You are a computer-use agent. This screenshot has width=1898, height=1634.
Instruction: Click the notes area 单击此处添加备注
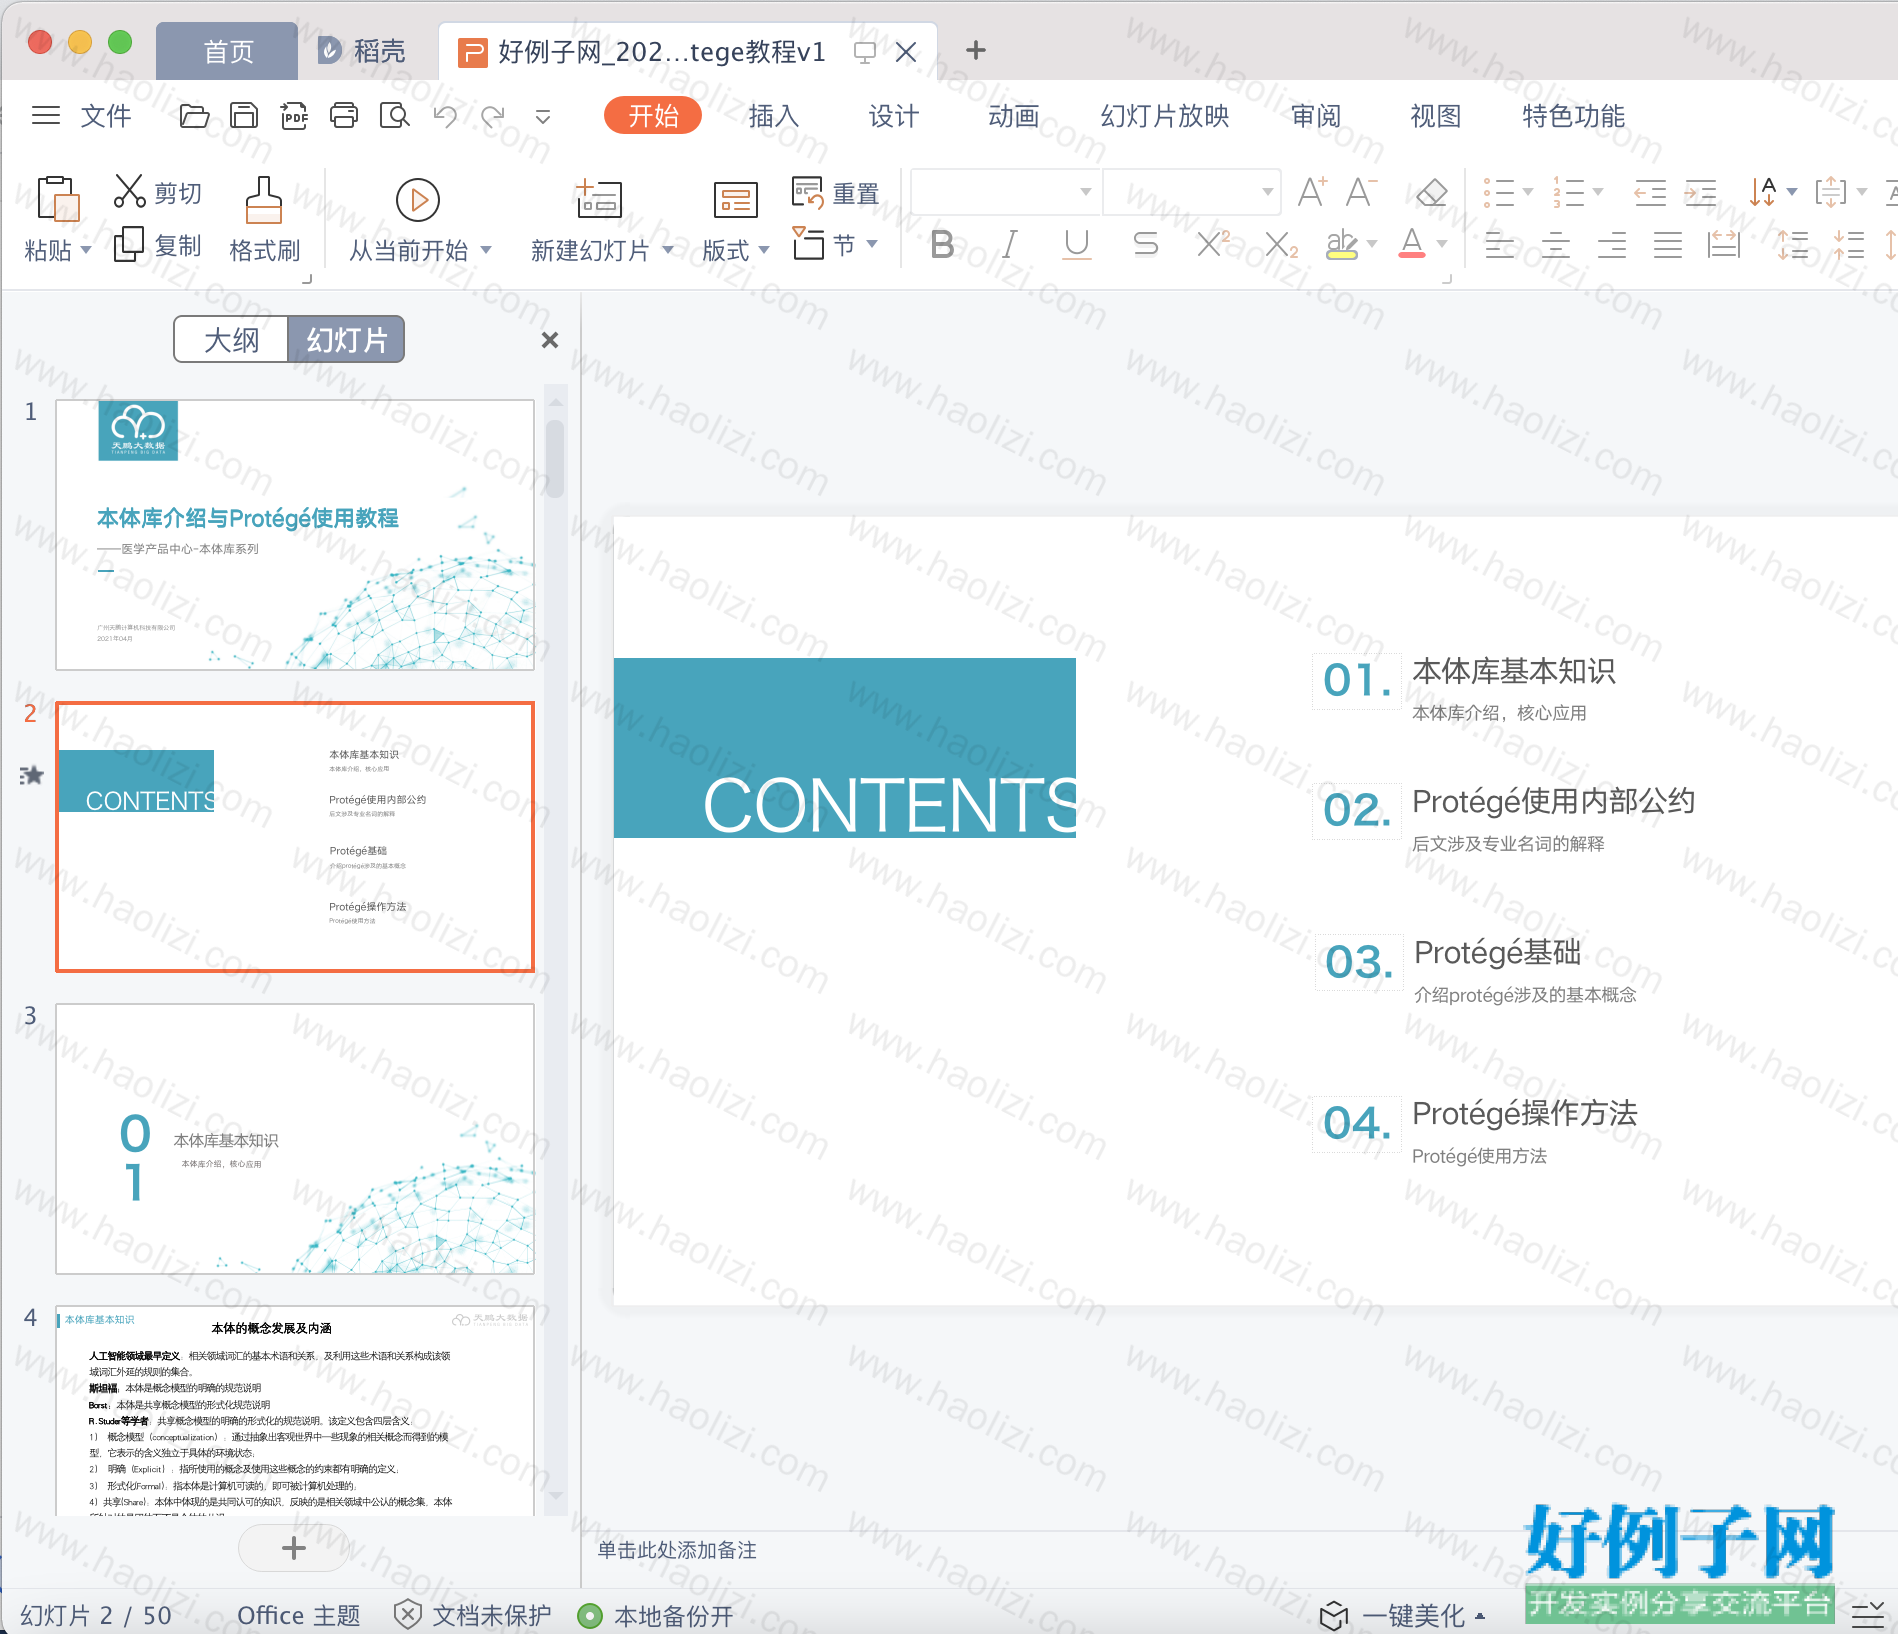677,1550
